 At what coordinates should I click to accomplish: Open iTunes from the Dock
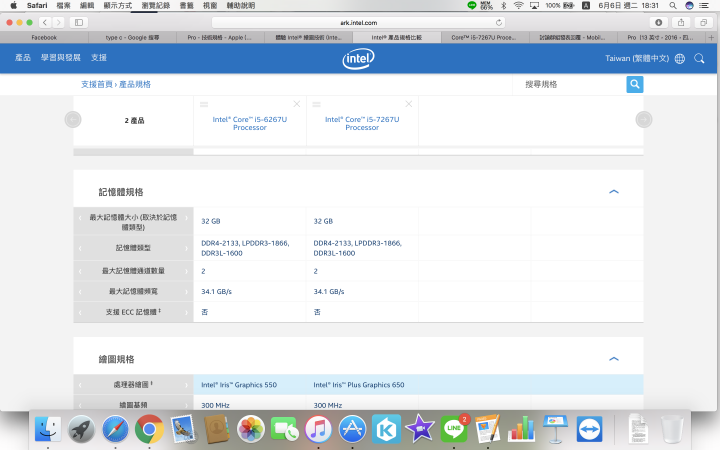click(x=318, y=430)
